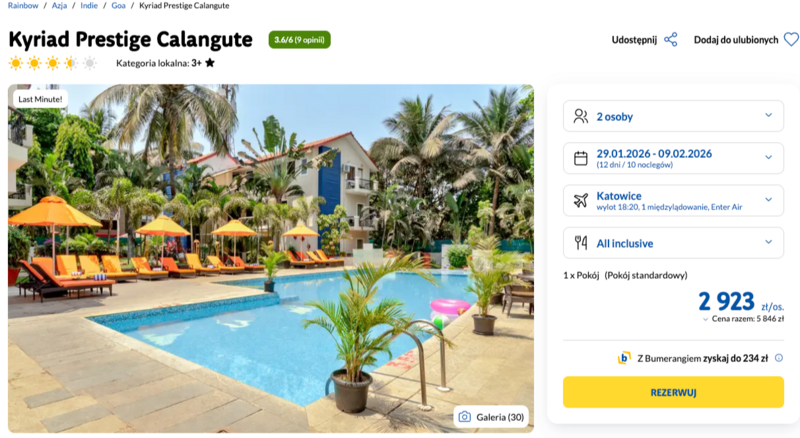
Task: Click the camera icon in Galeria button
Action: click(x=464, y=417)
